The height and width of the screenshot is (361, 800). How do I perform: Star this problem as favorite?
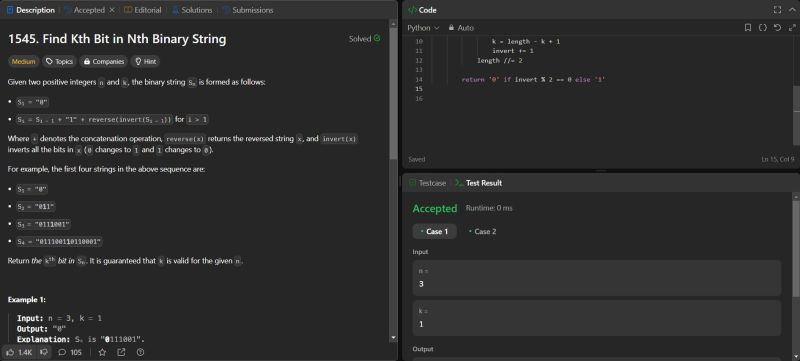tap(102, 352)
